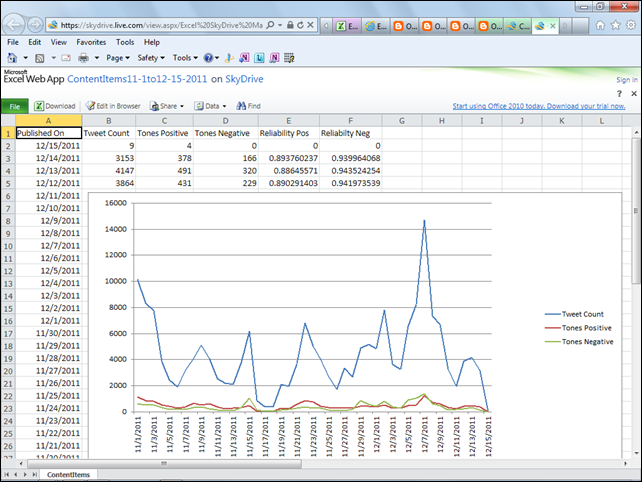The width and height of the screenshot is (642, 482).
Task: Select the ContentItems sheet tab
Action: [68, 474]
